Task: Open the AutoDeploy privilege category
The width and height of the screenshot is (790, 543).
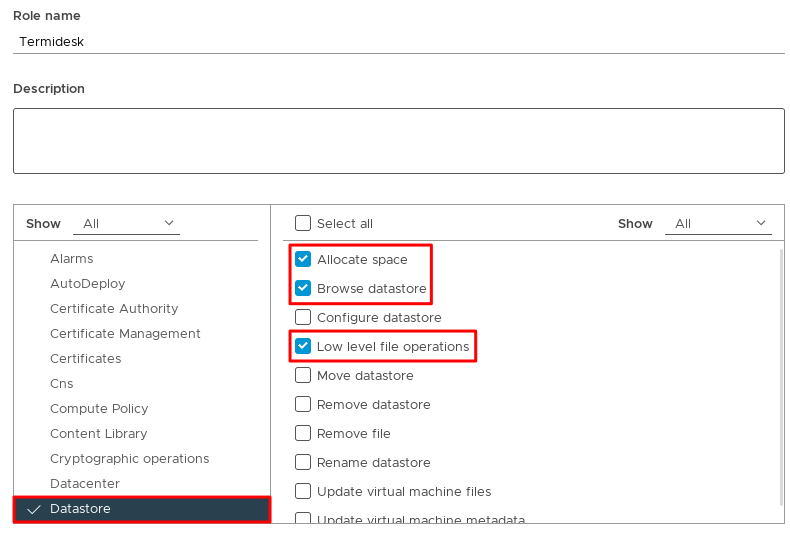Action: click(88, 284)
